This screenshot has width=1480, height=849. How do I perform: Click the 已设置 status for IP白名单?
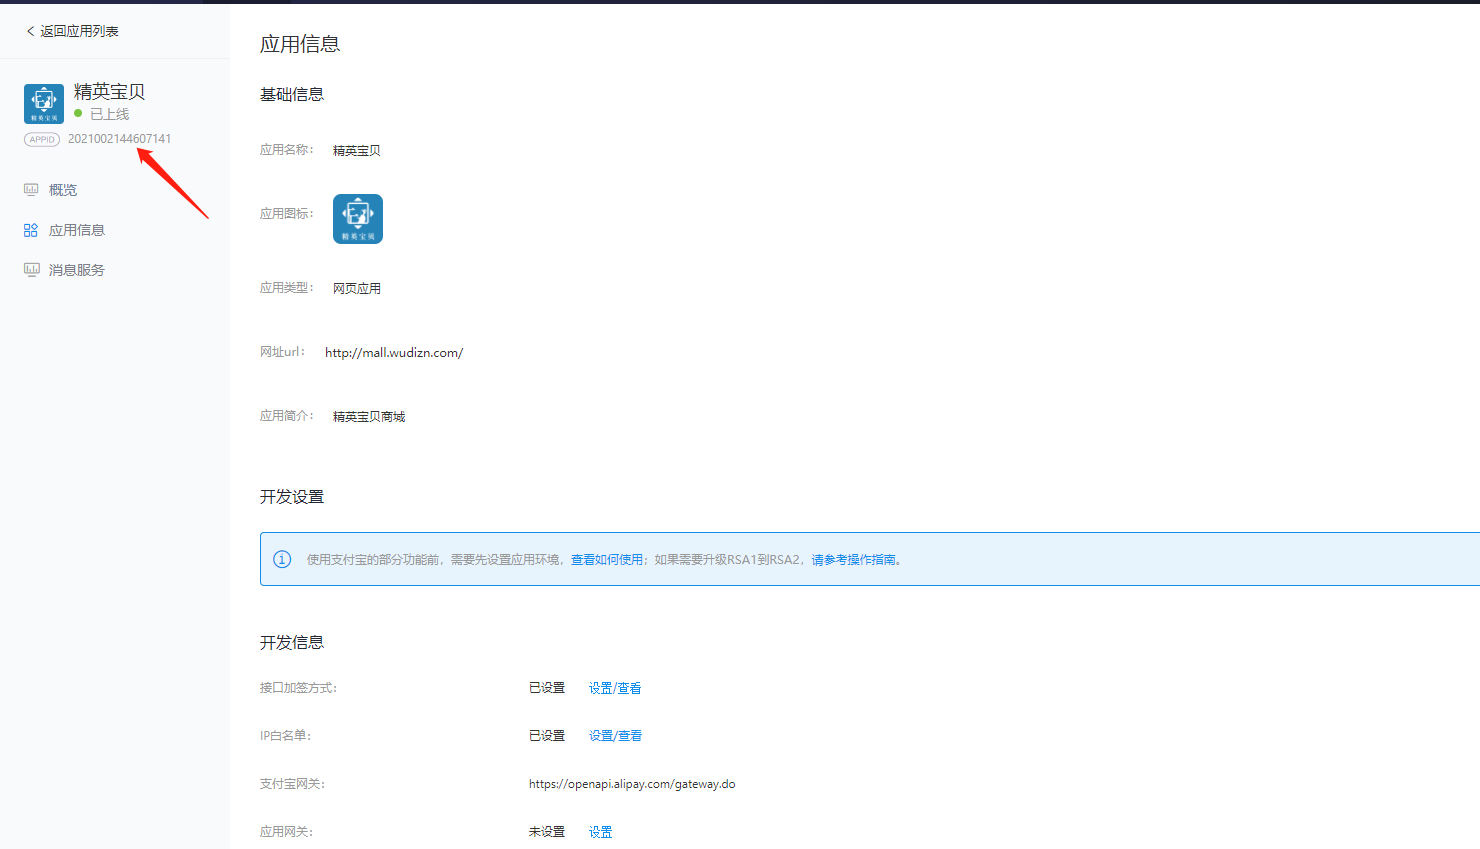547,736
